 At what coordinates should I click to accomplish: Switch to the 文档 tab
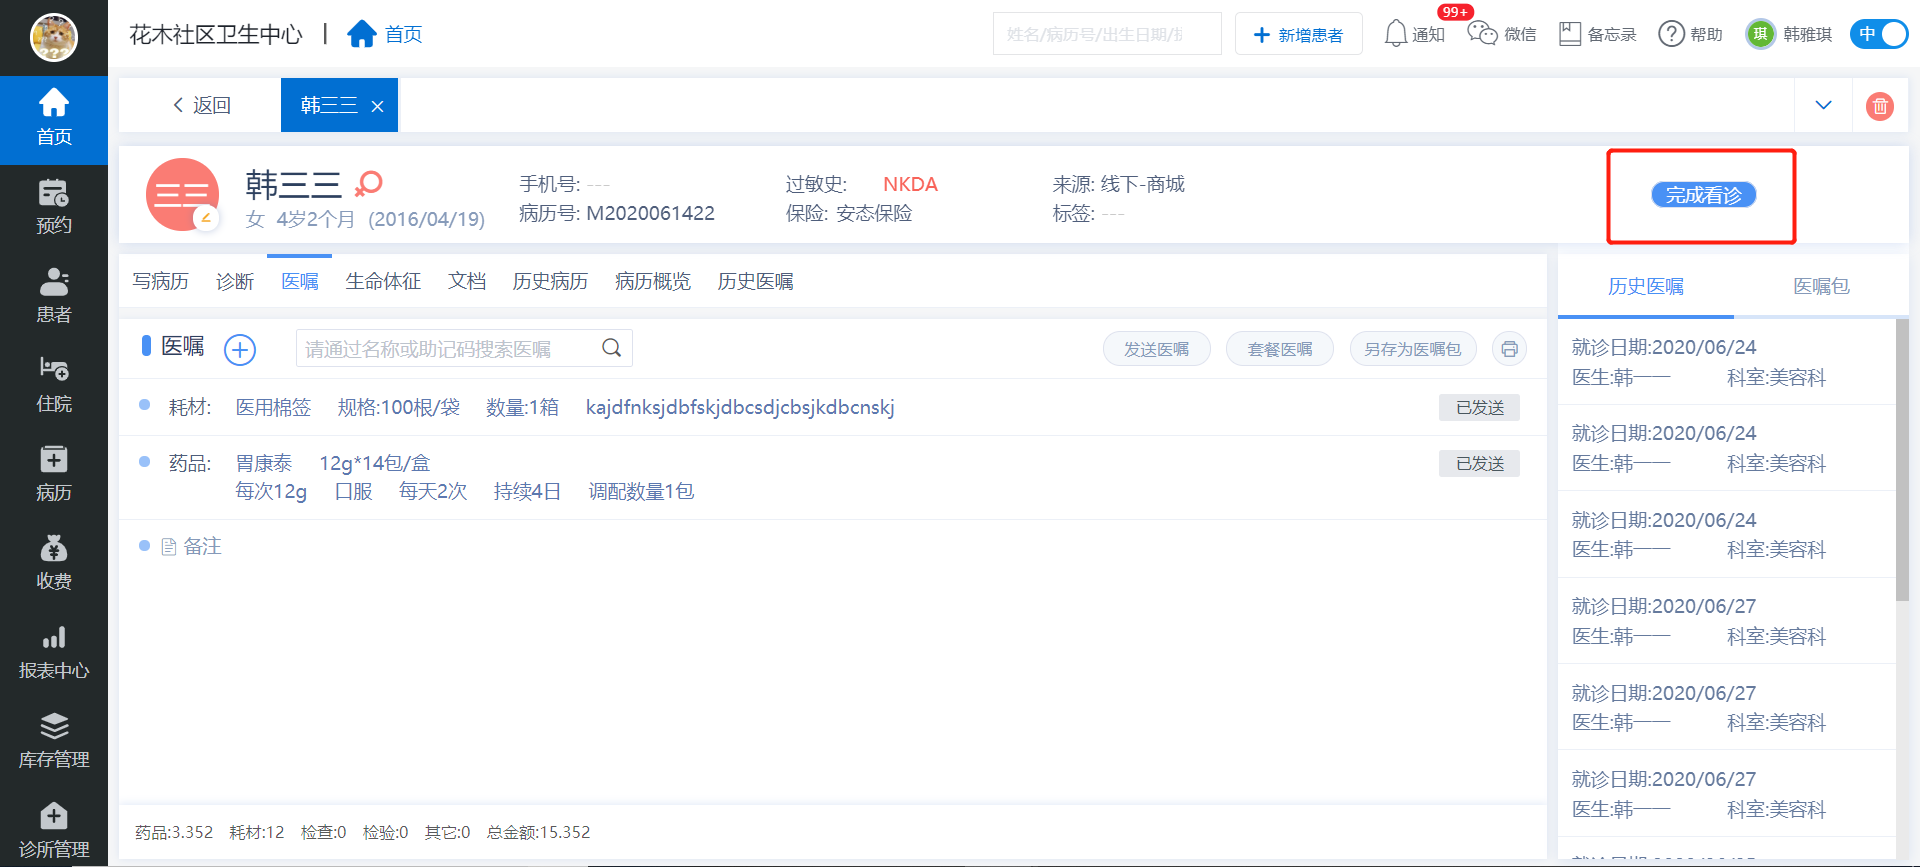467,281
